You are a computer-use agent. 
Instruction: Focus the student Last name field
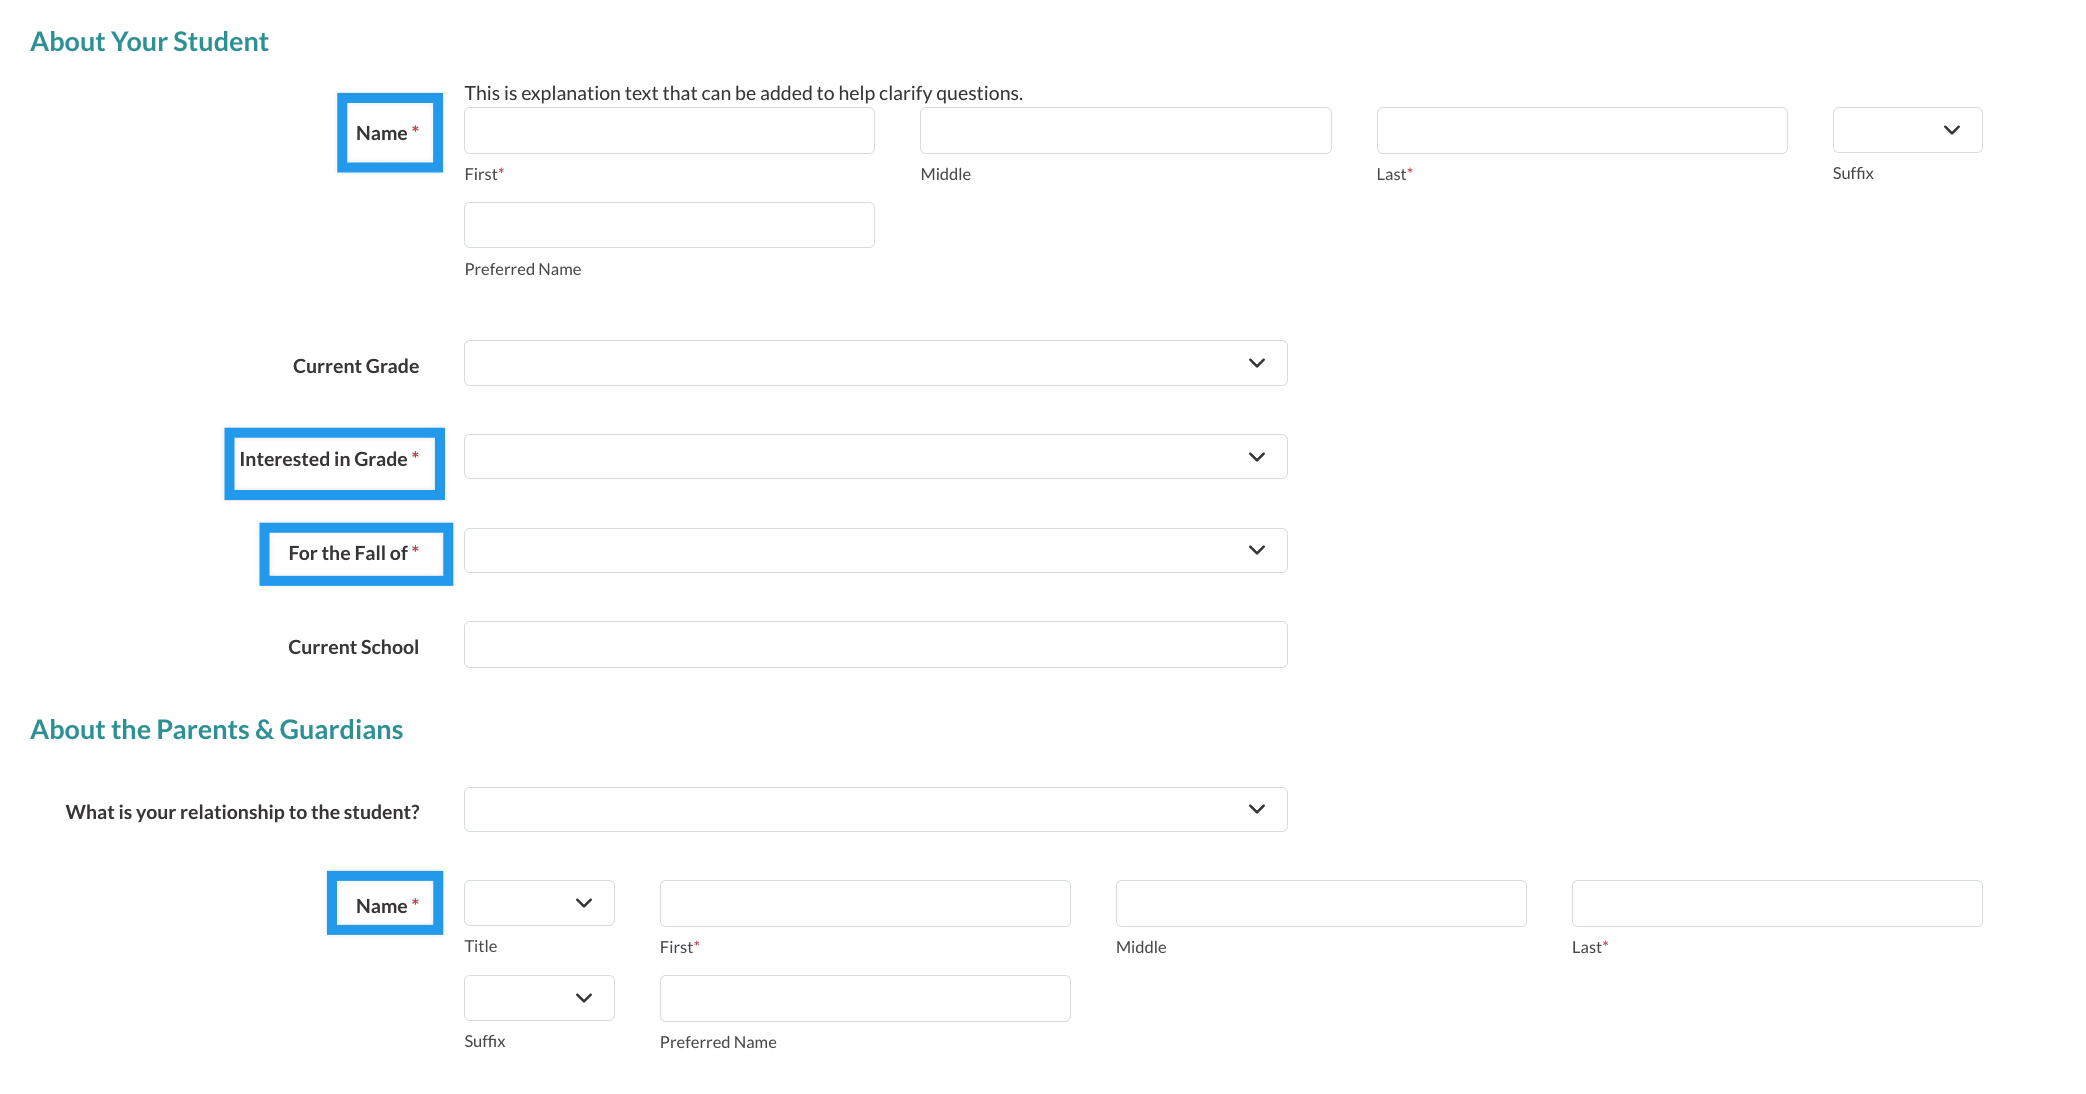pyautogui.click(x=1581, y=130)
